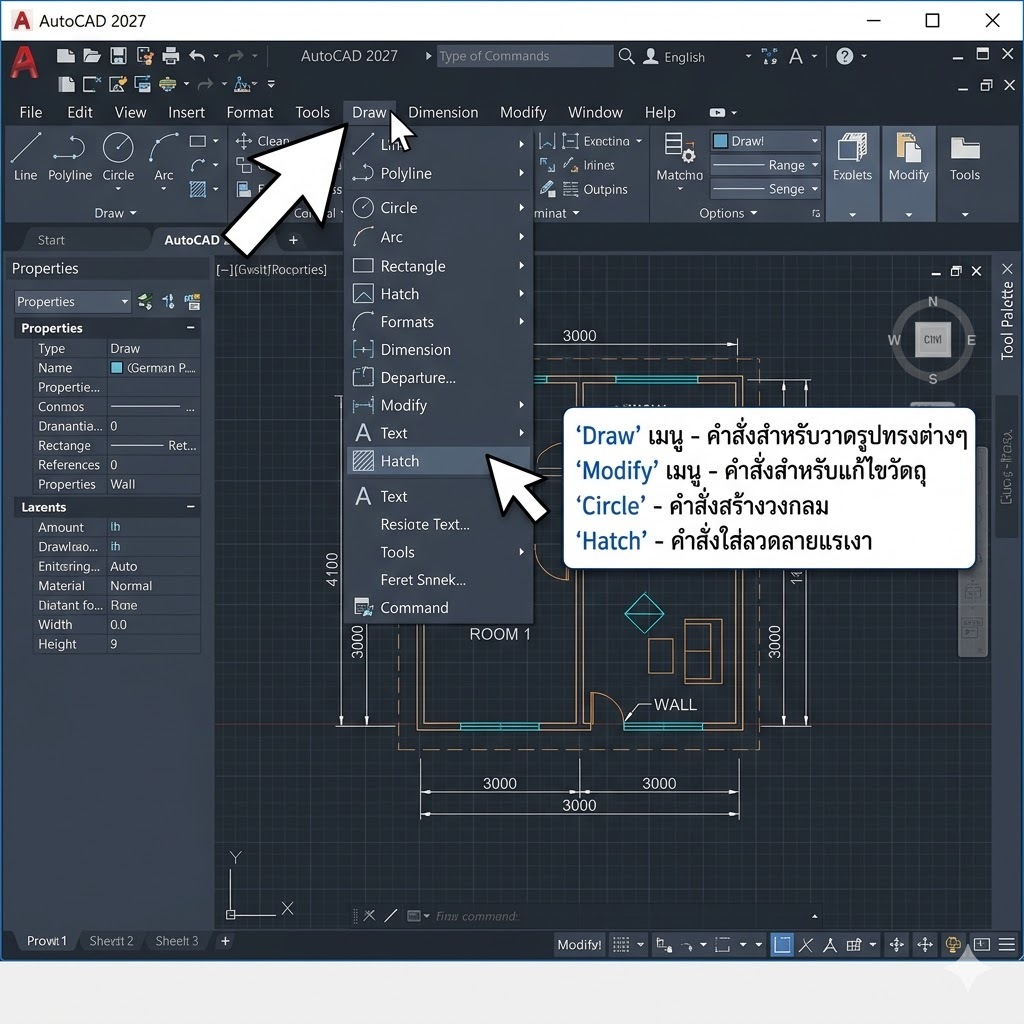Open the Senge lineweight dropdown

(x=766, y=189)
